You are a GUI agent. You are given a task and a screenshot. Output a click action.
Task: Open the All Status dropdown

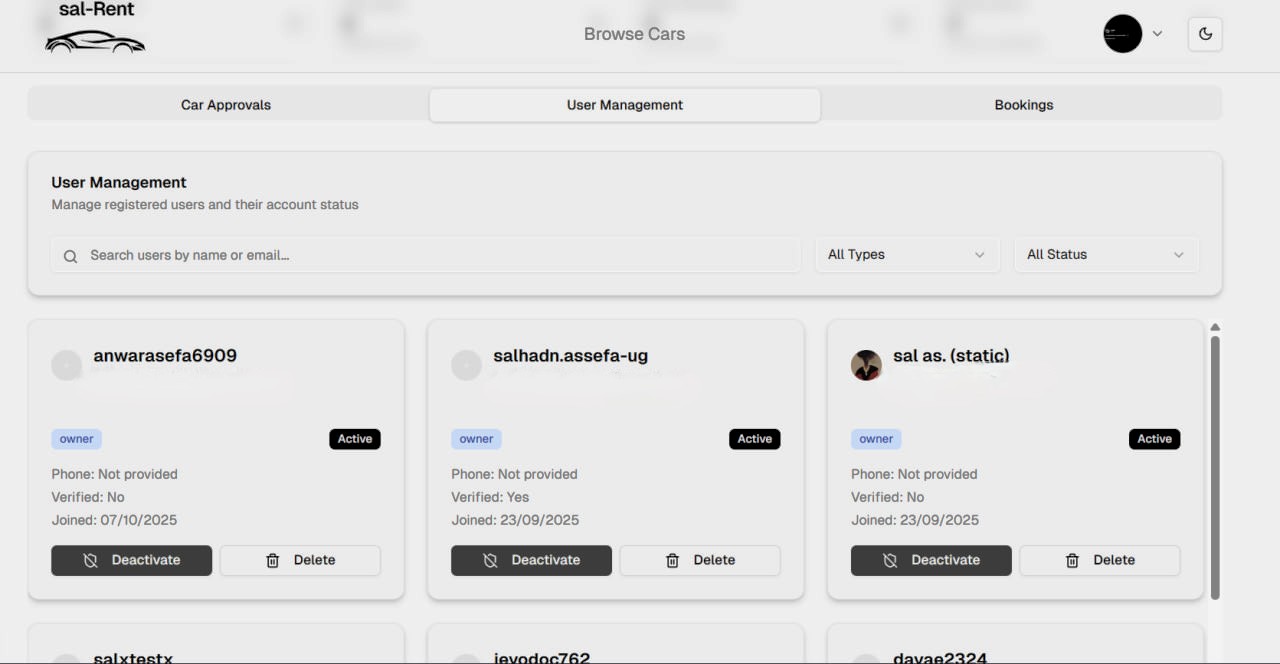[1106, 254]
